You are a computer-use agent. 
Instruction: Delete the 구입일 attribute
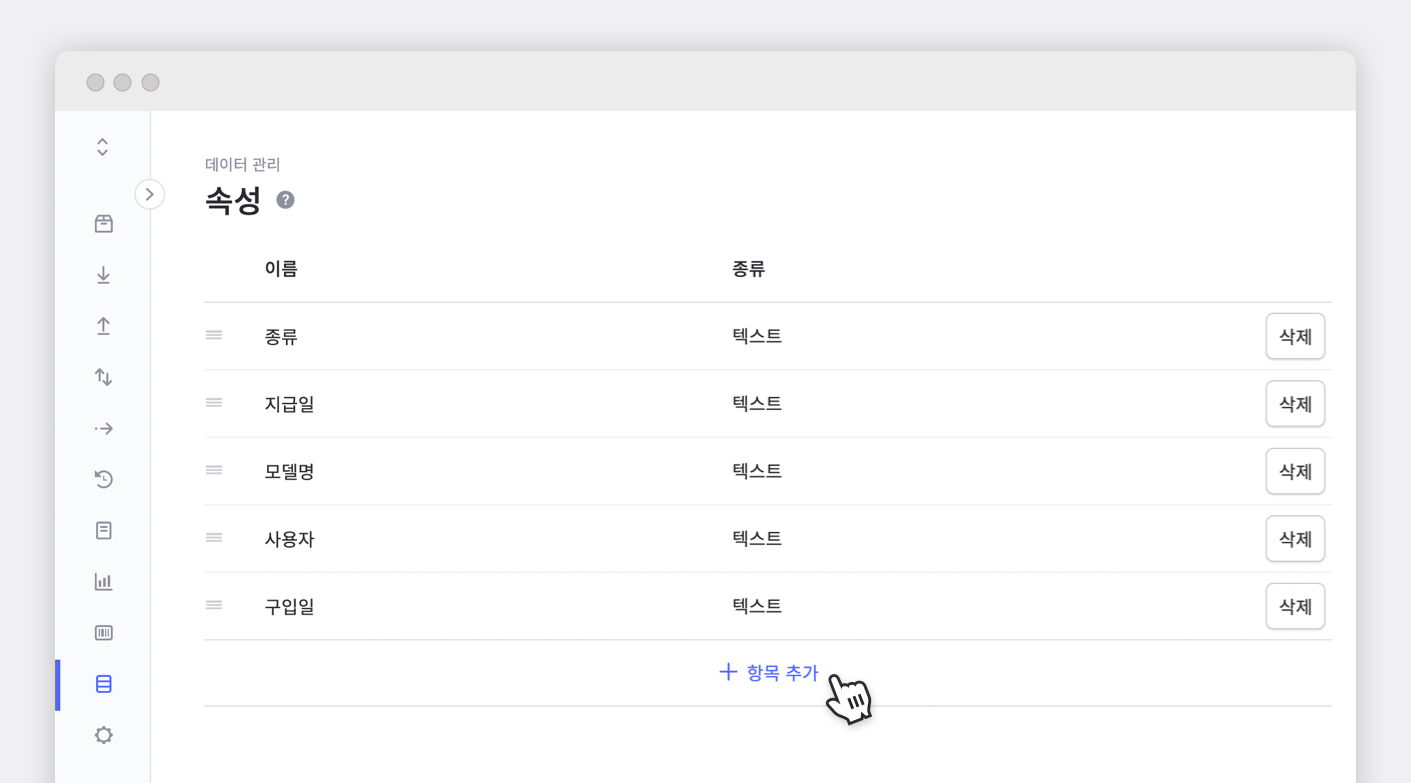tap(1295, 605)
